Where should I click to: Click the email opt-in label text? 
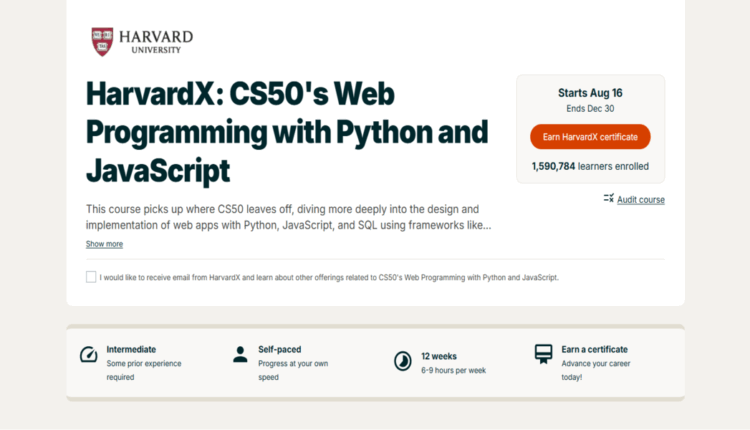[329, 277]
